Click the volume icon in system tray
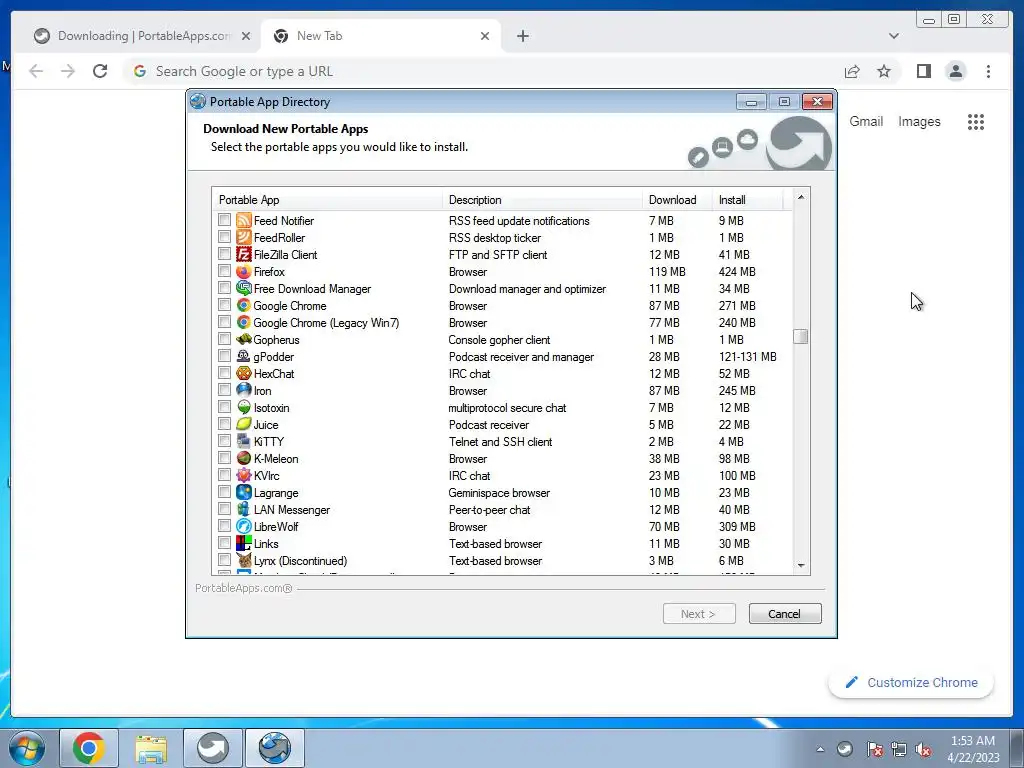This screenshot has height=768, width=1024. (x=923, y=750)
